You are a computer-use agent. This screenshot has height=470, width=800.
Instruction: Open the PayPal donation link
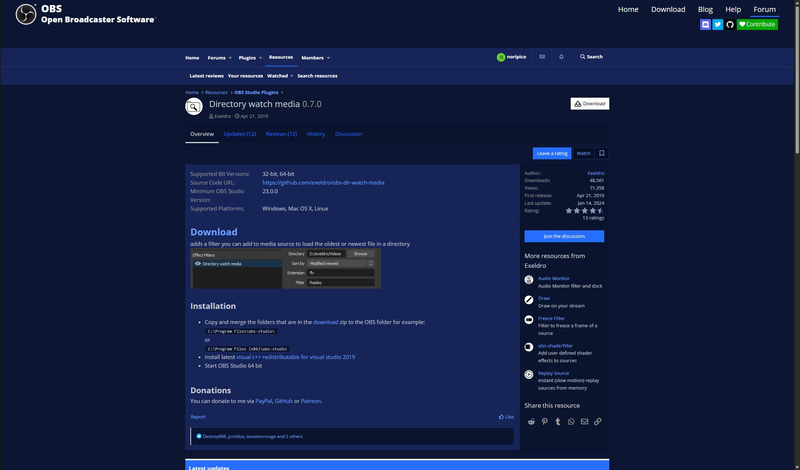pyautogui.click(x=264, y=401)
